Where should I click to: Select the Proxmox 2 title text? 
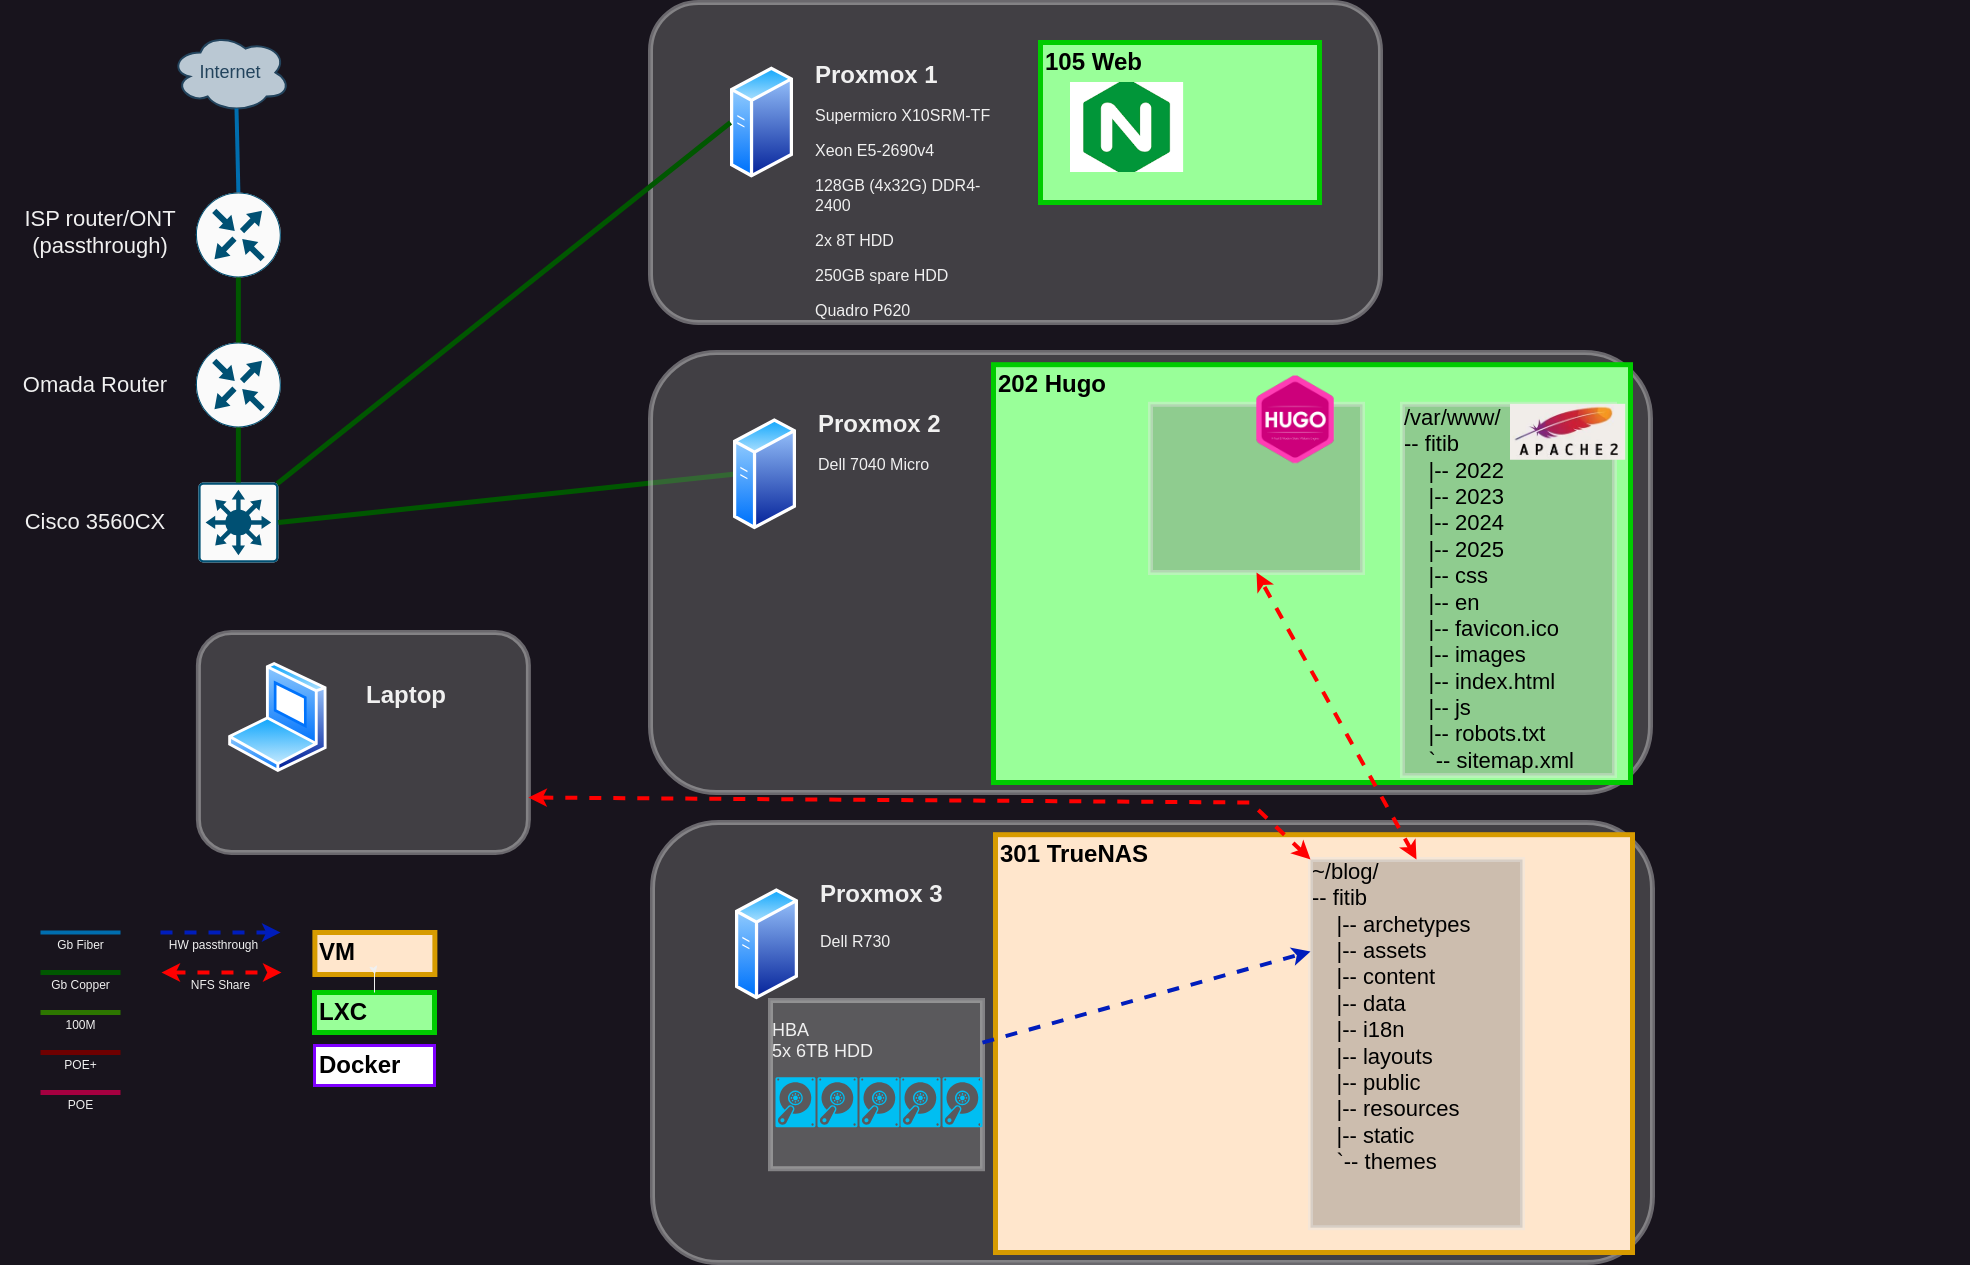879,424
